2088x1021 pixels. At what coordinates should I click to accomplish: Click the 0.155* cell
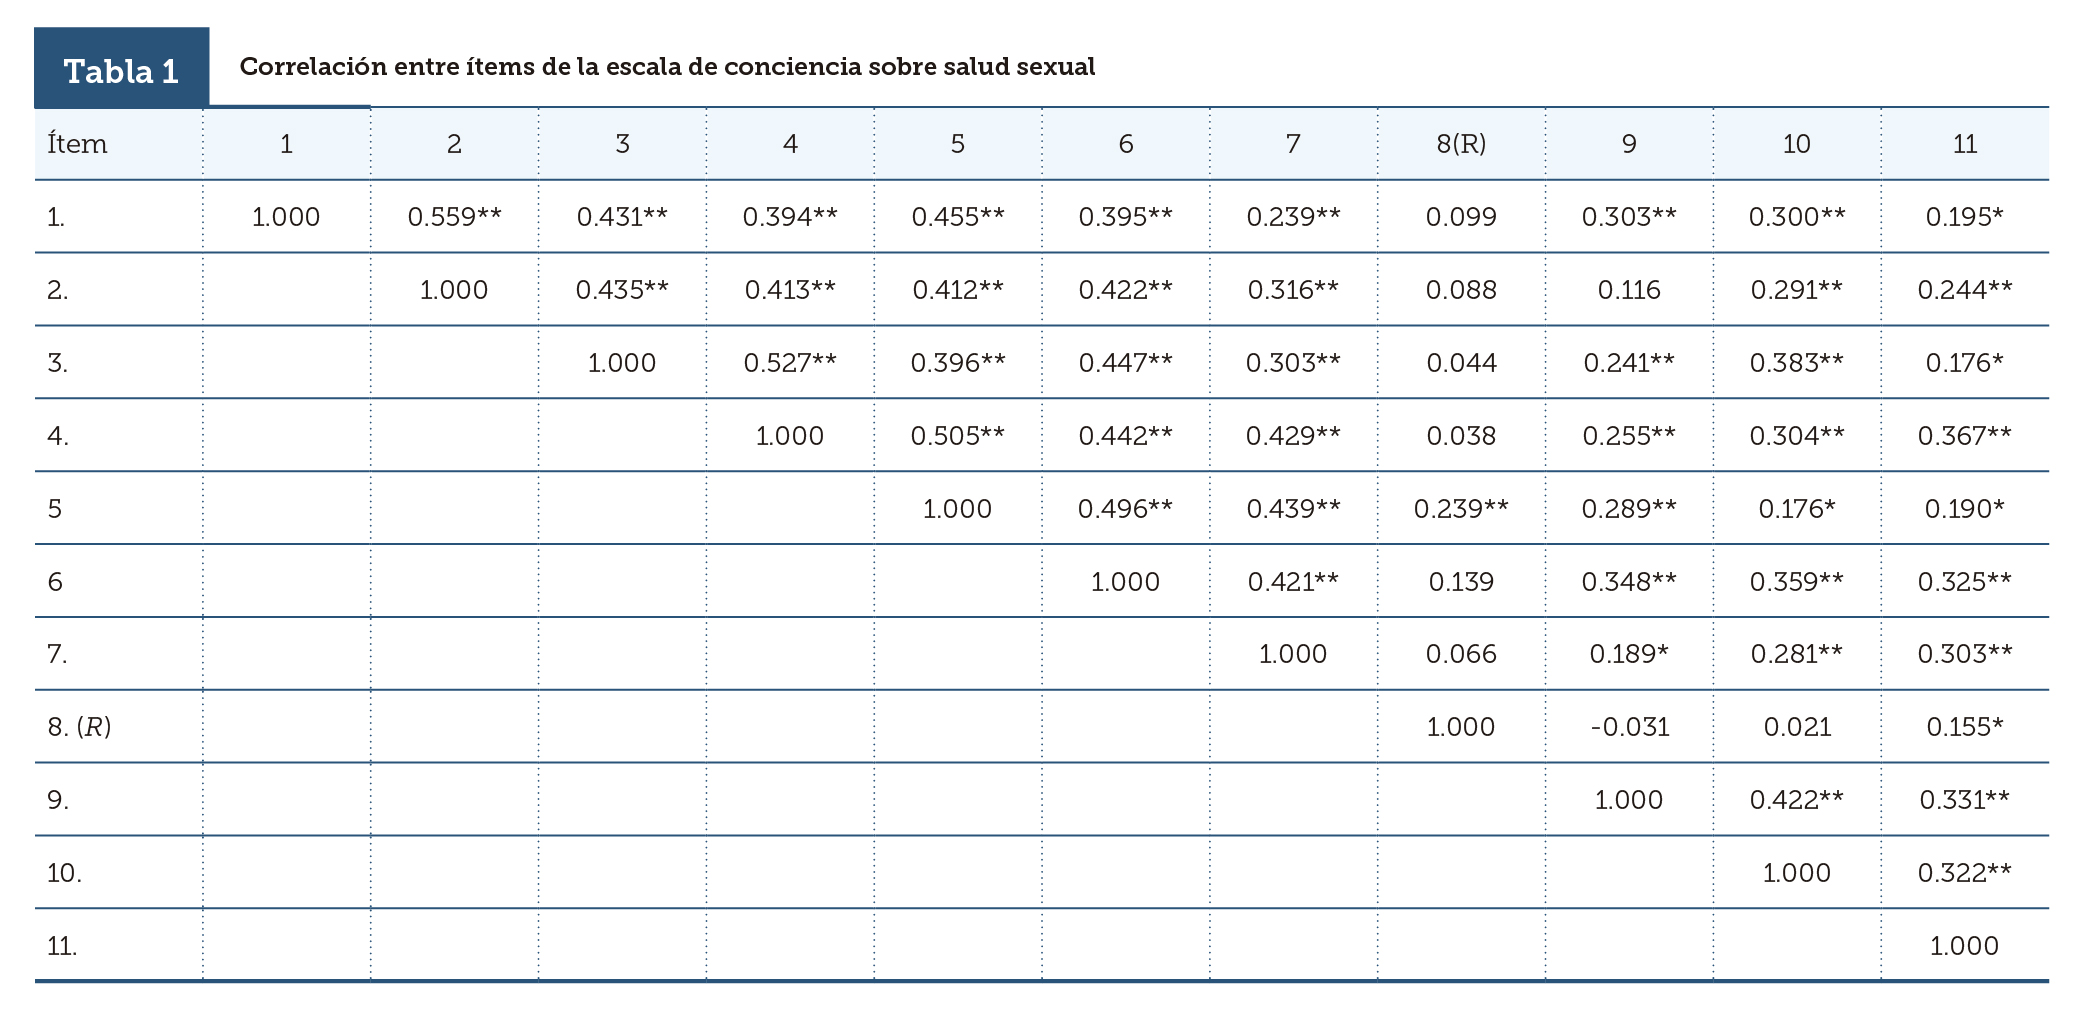pos(1965,727)
